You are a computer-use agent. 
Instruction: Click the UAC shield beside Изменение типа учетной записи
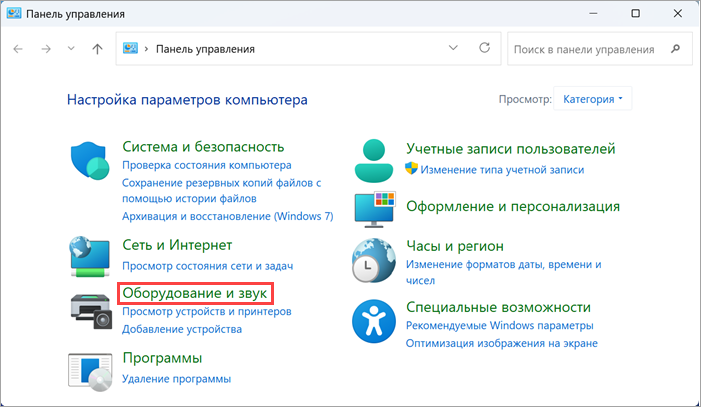tap(411, 169)
